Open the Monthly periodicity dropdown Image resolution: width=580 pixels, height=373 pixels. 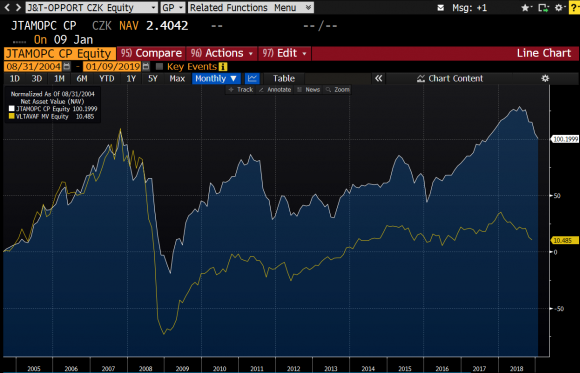click(x=216, y=78)
